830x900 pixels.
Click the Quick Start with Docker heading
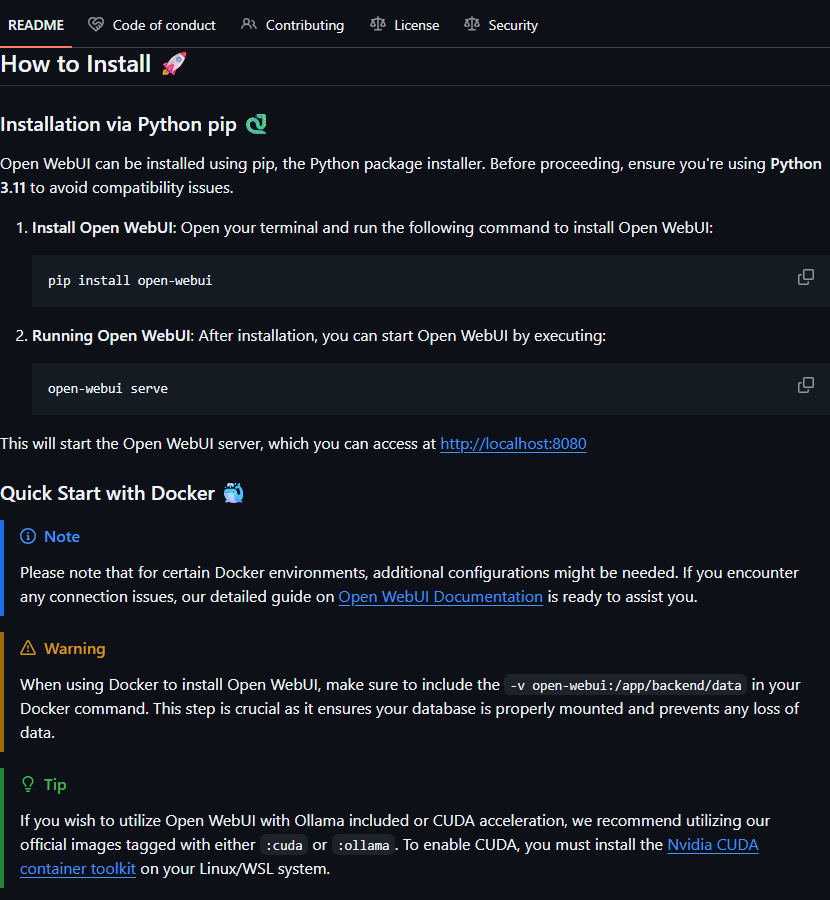point(108,493)
